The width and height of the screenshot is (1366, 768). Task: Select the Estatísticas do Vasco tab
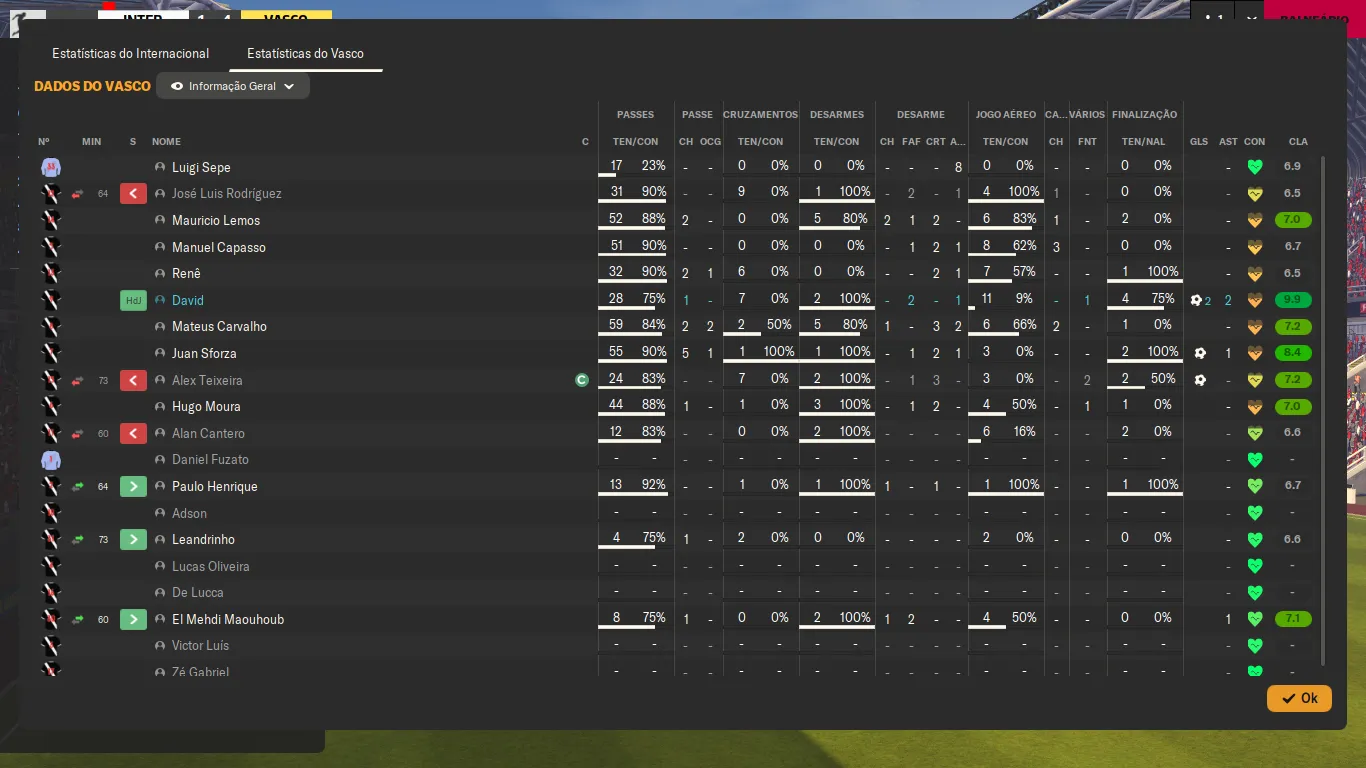click(x=305, y=53)
